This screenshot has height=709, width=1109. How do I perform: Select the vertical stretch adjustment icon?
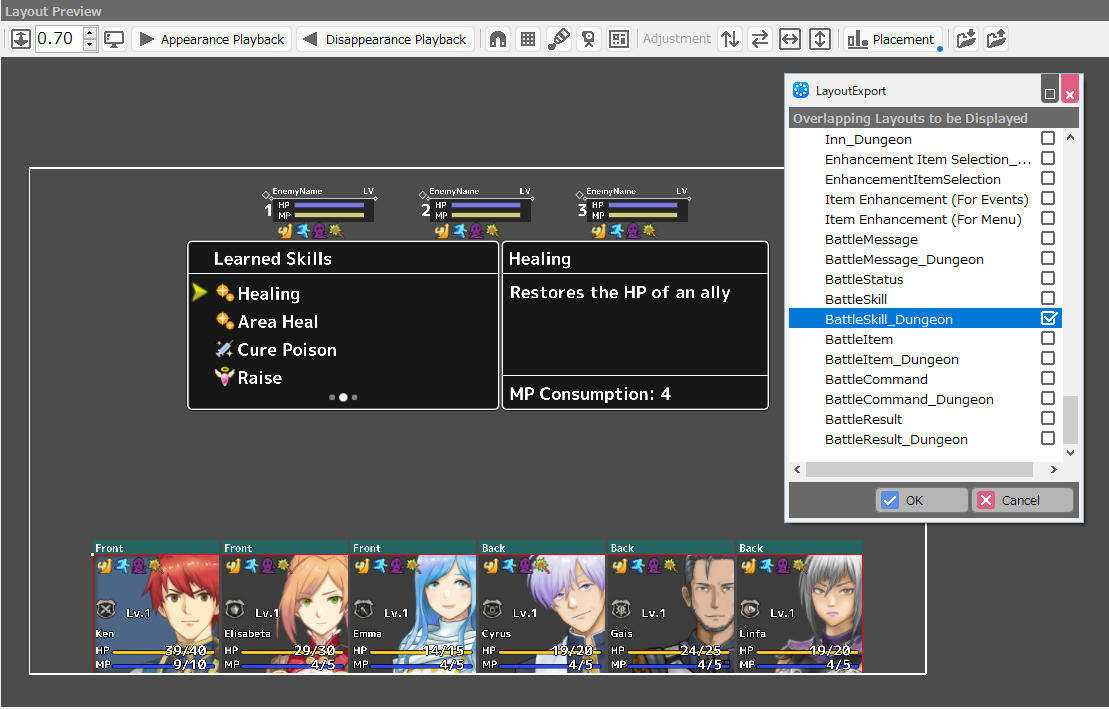(818, 38)
